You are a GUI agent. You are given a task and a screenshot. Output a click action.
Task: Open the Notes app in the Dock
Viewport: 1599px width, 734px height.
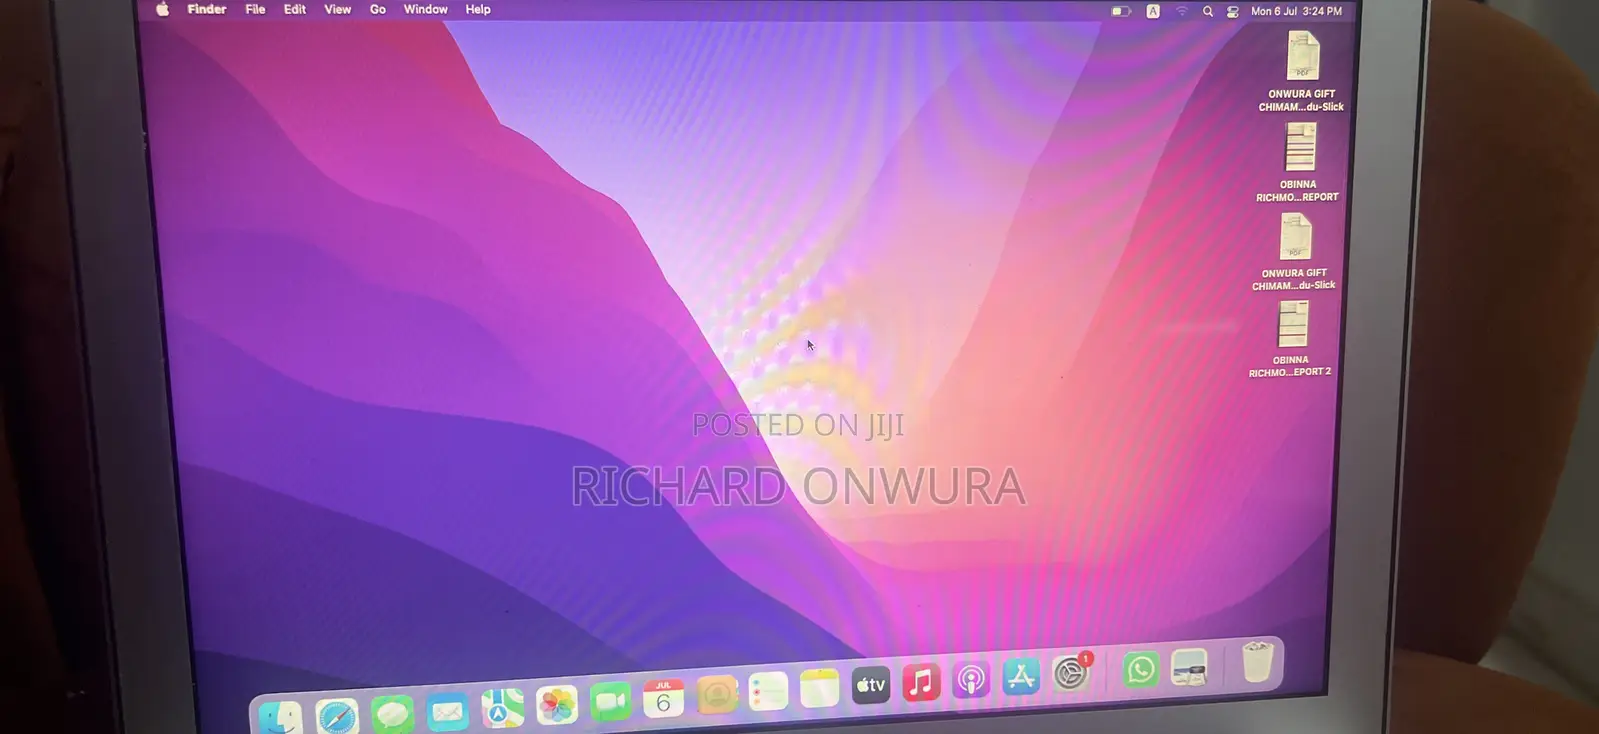tap(819, 688)
